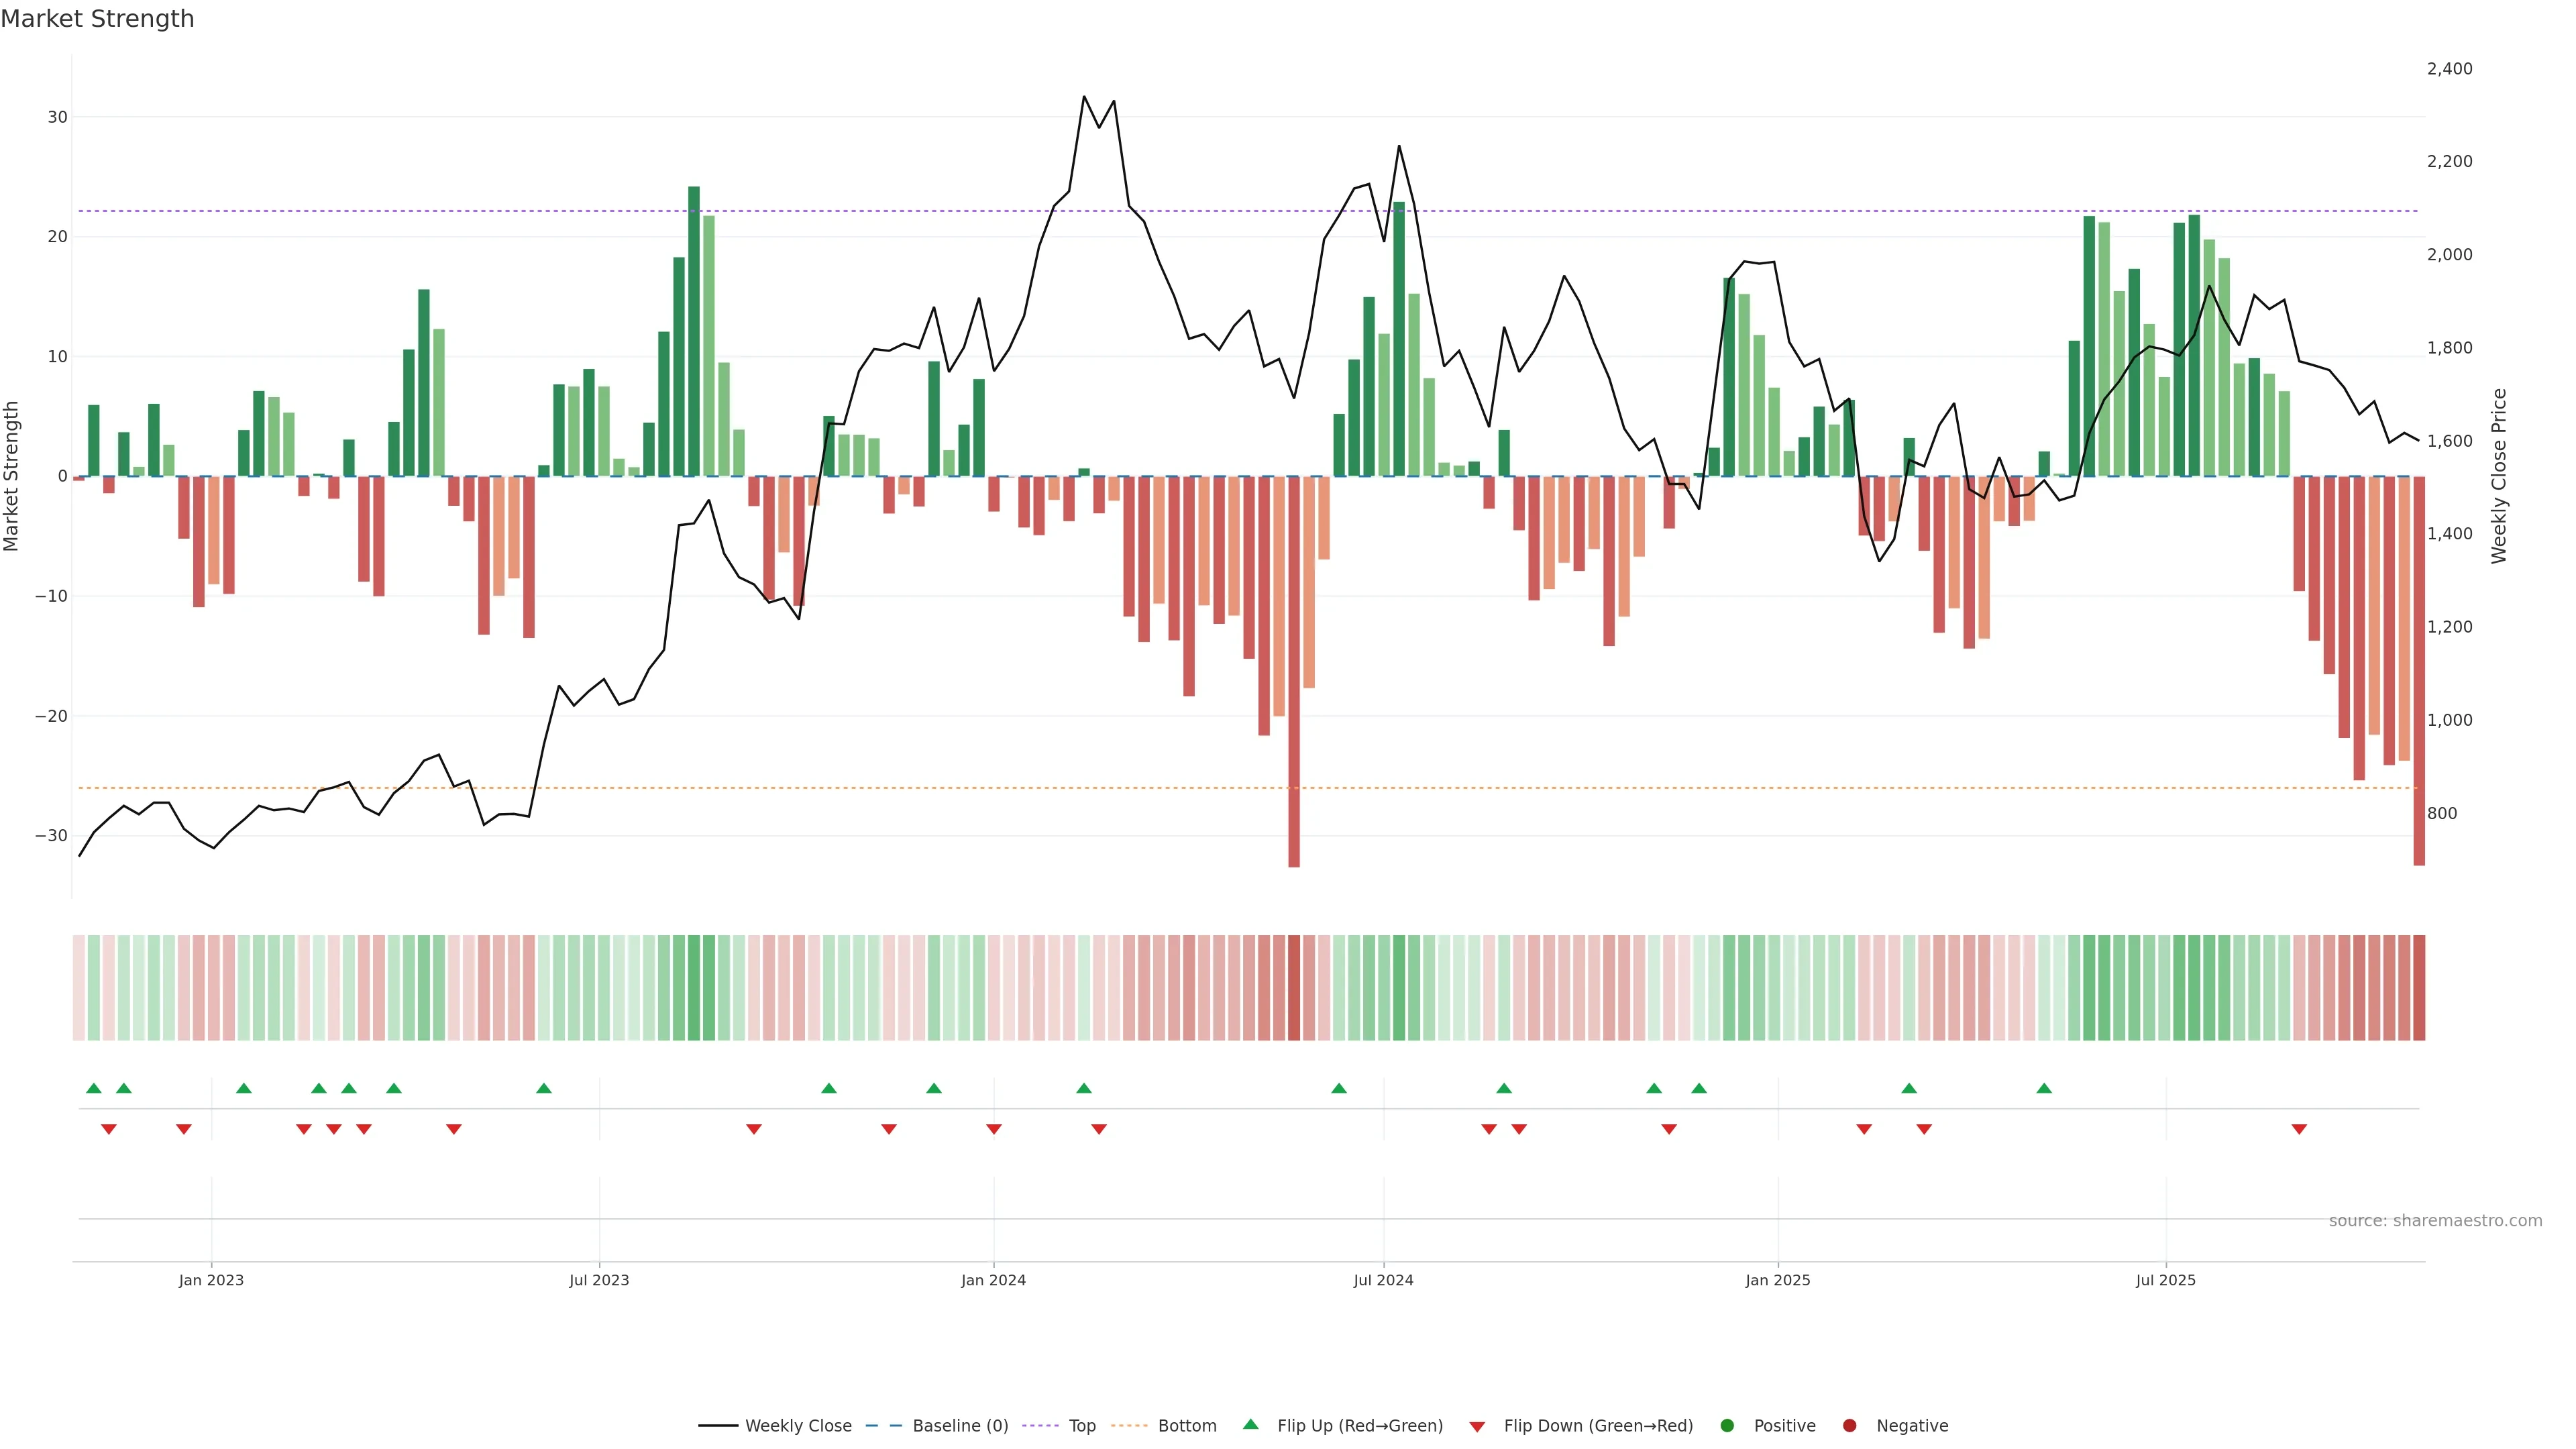Click the last red flip-down marker after Jul 2025
The height and width of the screenshot is (1449, 2576).
pyautogui.click(x=2299, y=1129)
